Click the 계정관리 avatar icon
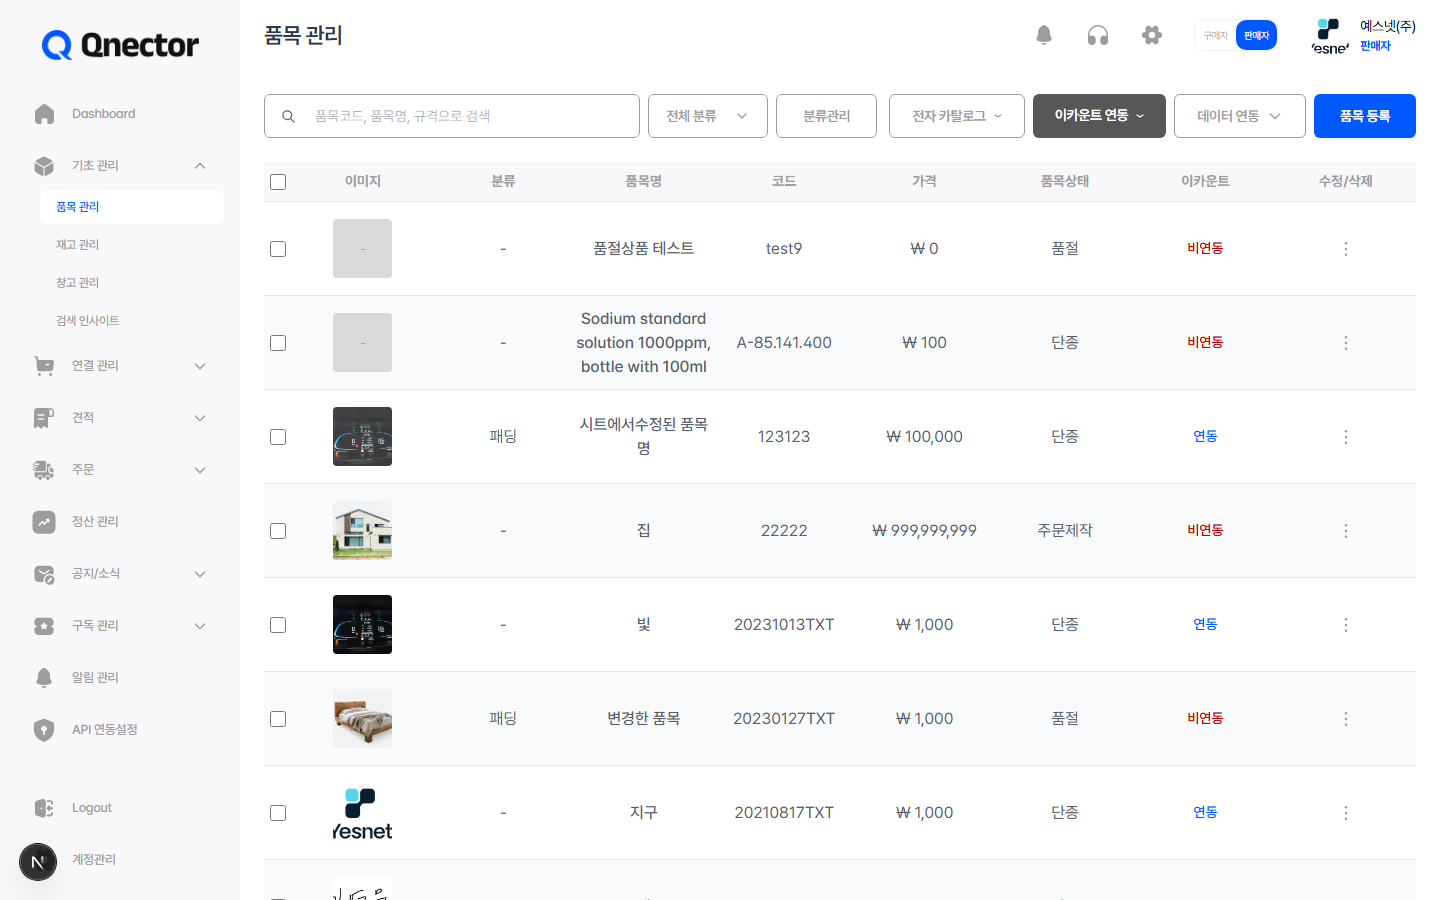 (x=38, y=861)
